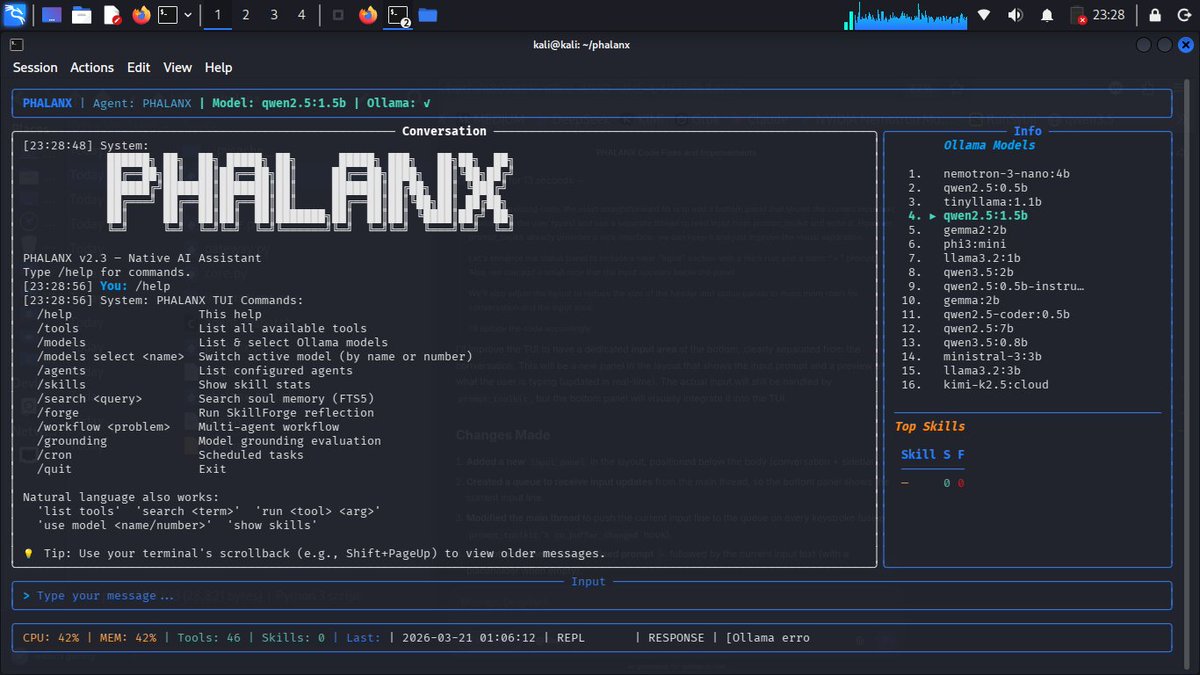Launch the file manager from the panel
The height and width of the screenshot is (675, 1200).
[x=81, y=15]
